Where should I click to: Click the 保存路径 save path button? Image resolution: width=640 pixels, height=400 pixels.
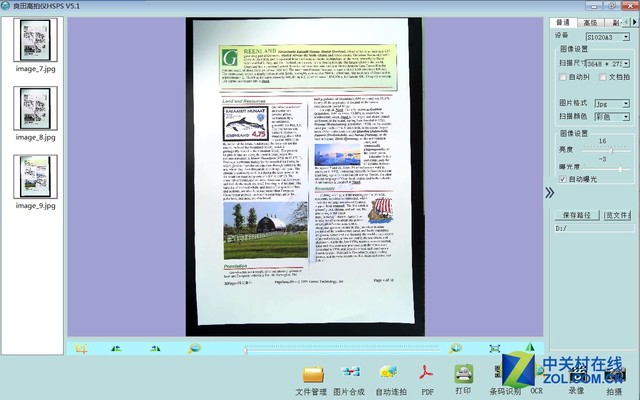577,214
